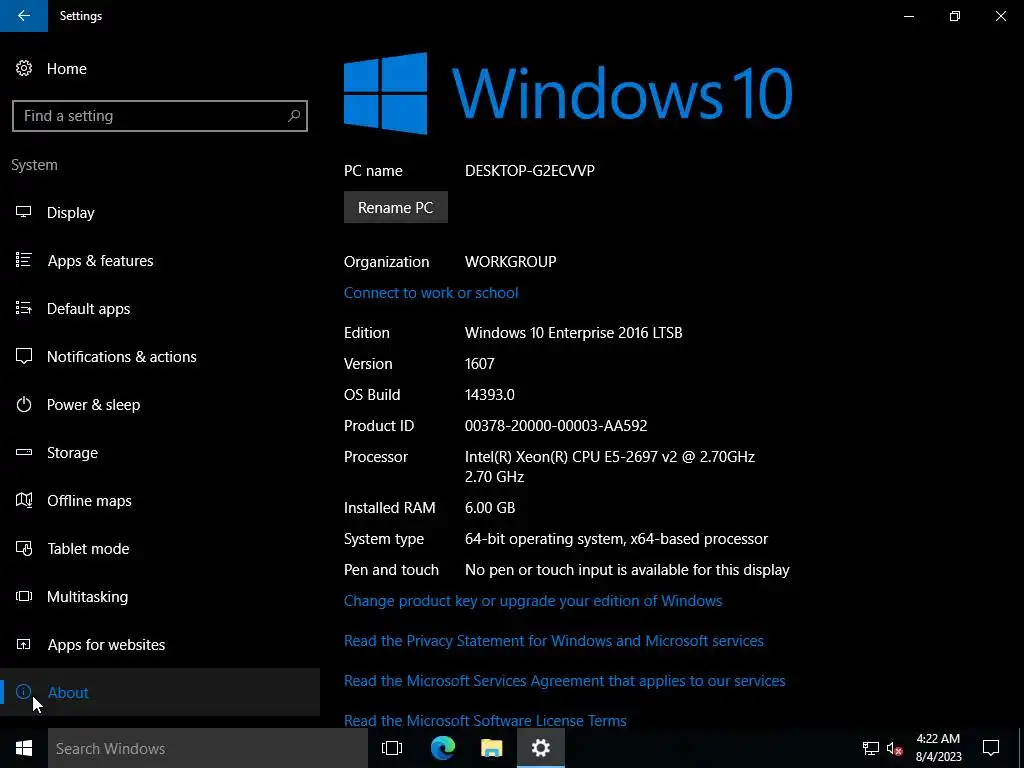This screenshot has width=1024, height=768.
Task: Select Storage in sidebar
Action: point(72,453)
